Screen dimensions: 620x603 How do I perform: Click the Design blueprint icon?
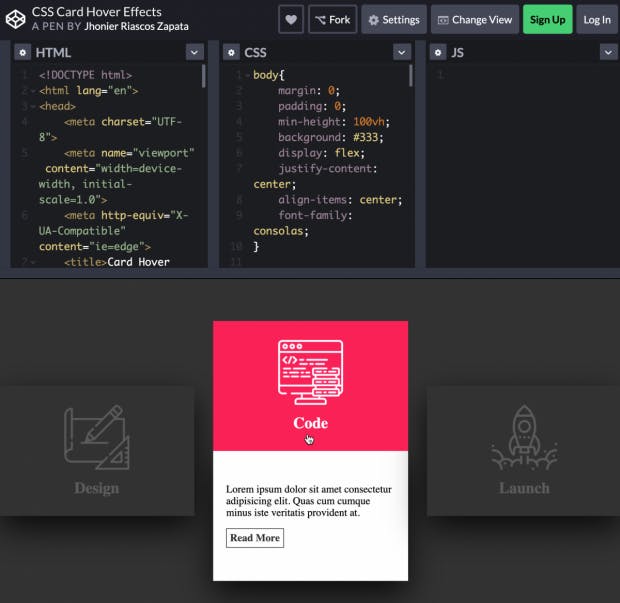96,437
